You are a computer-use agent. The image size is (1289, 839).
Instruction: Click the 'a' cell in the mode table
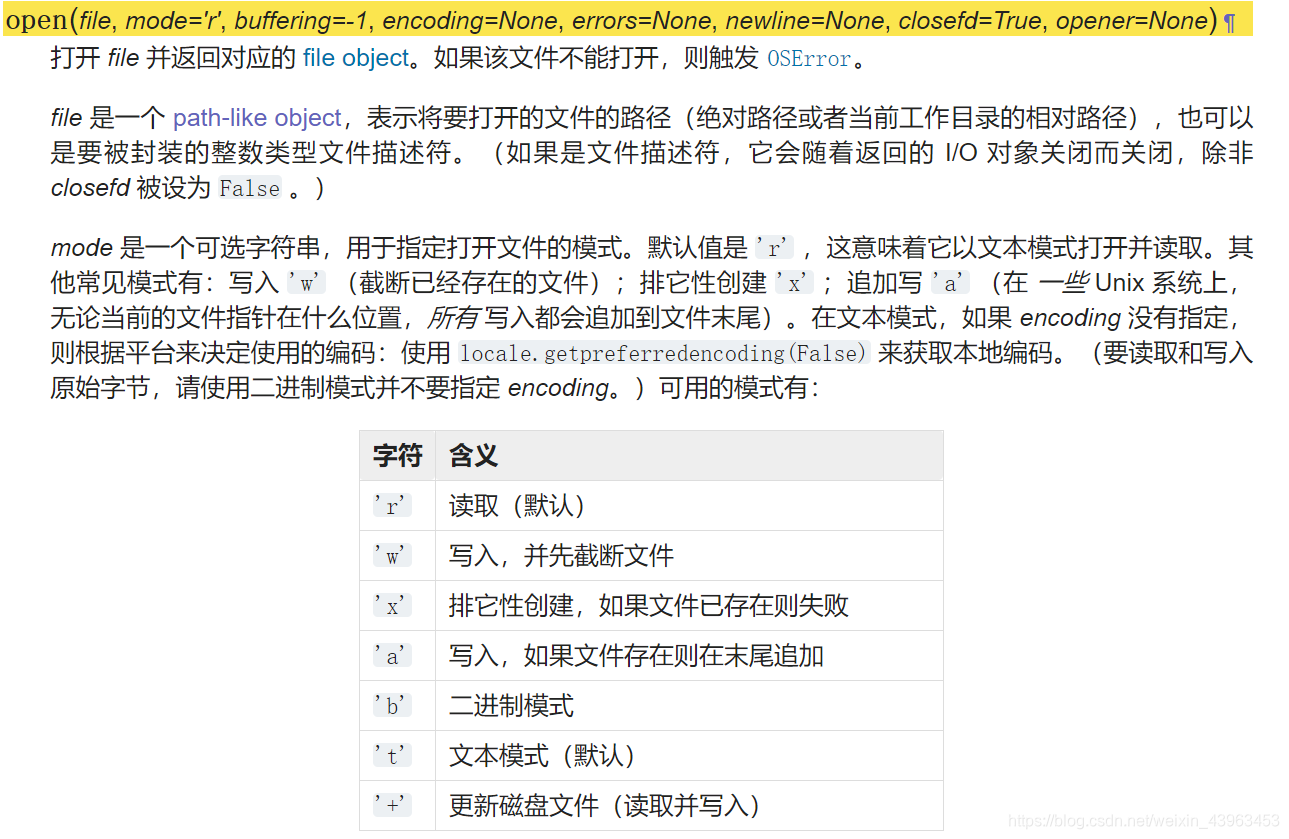398,656
